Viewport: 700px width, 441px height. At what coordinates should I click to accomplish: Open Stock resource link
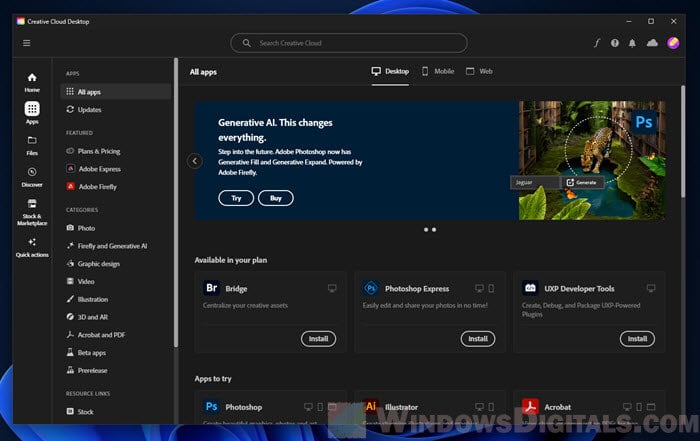point(80,412)
